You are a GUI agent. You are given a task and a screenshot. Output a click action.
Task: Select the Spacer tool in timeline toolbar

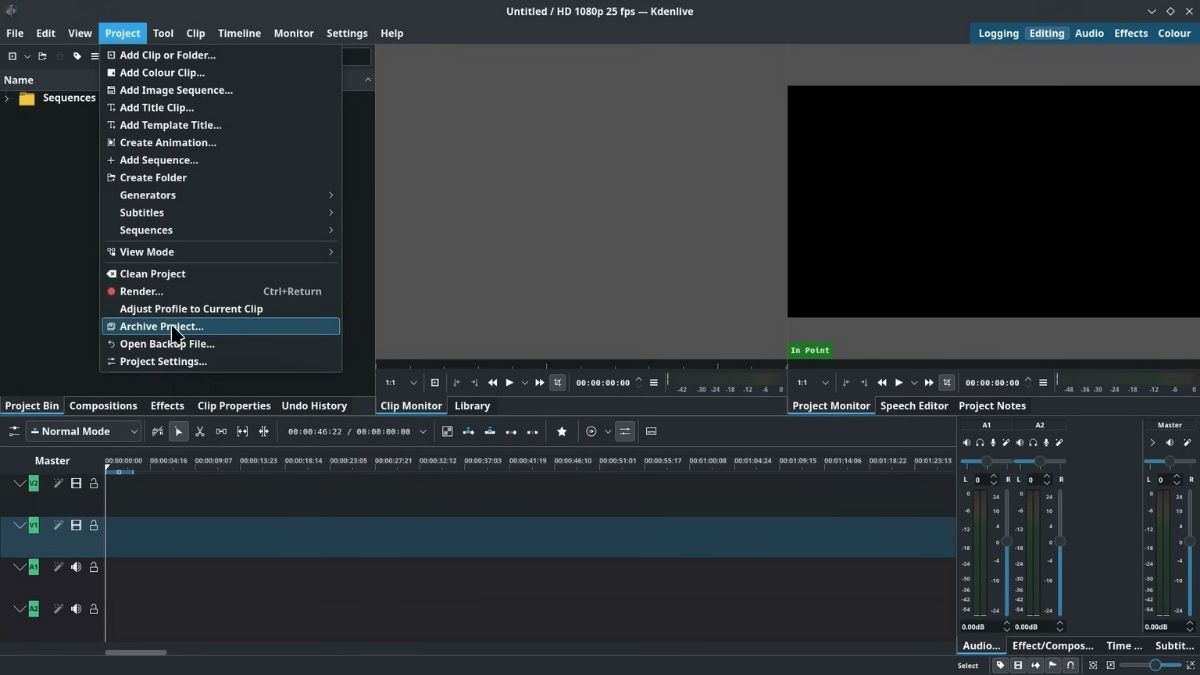tap(221, 432)
